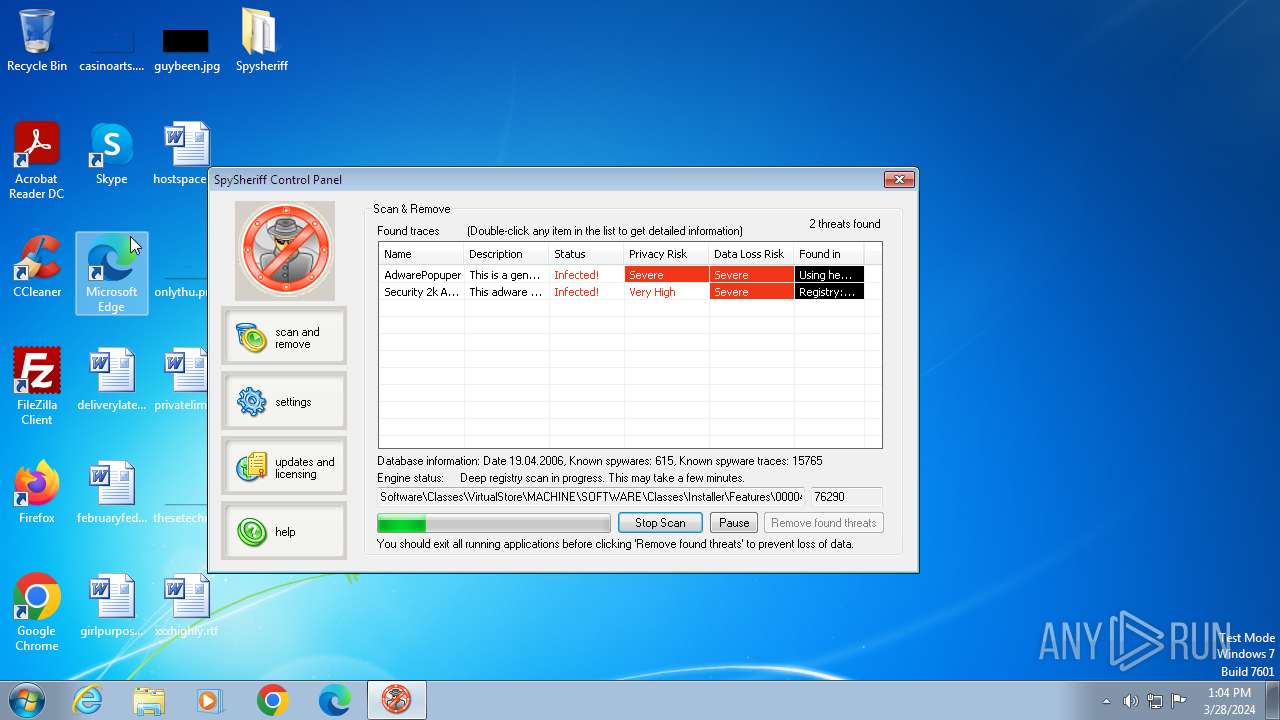
Task: Click the volume speaker tray icon
Action: pos(1130,701)
